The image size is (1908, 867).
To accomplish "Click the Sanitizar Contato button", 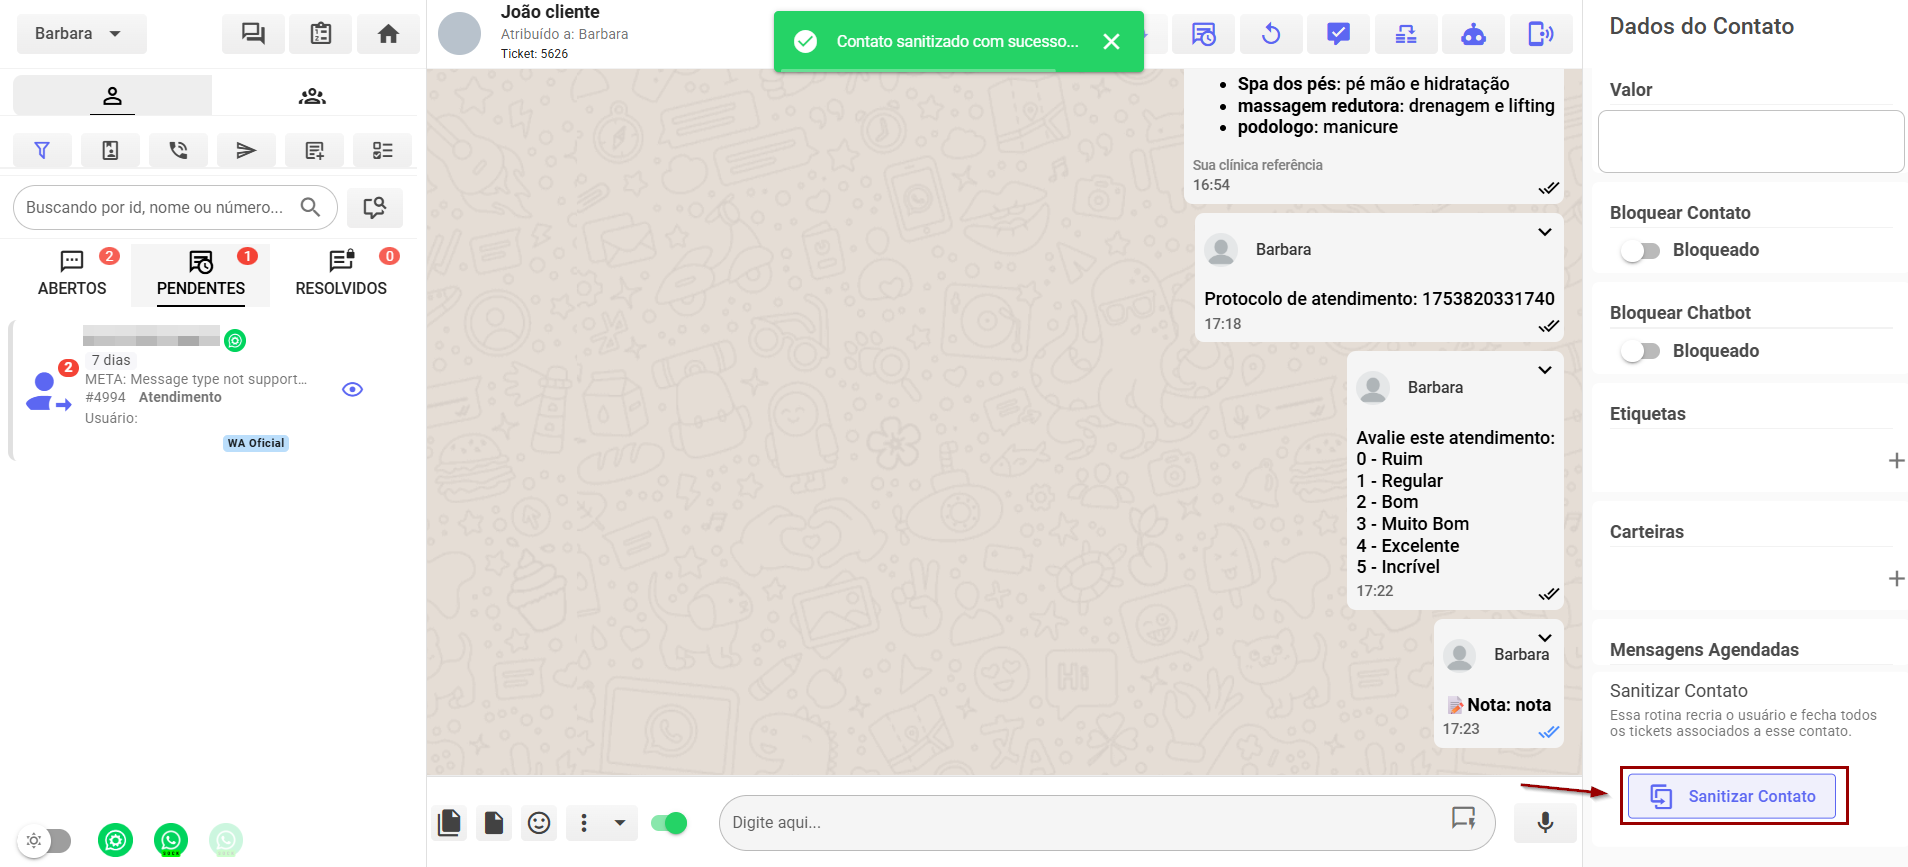I will (x=1732, y=796).
